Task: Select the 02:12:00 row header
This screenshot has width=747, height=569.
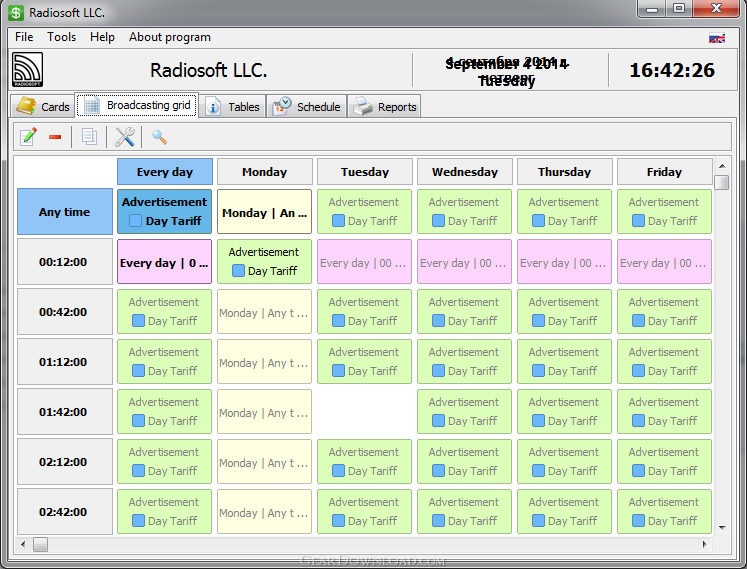Action: 65,462
